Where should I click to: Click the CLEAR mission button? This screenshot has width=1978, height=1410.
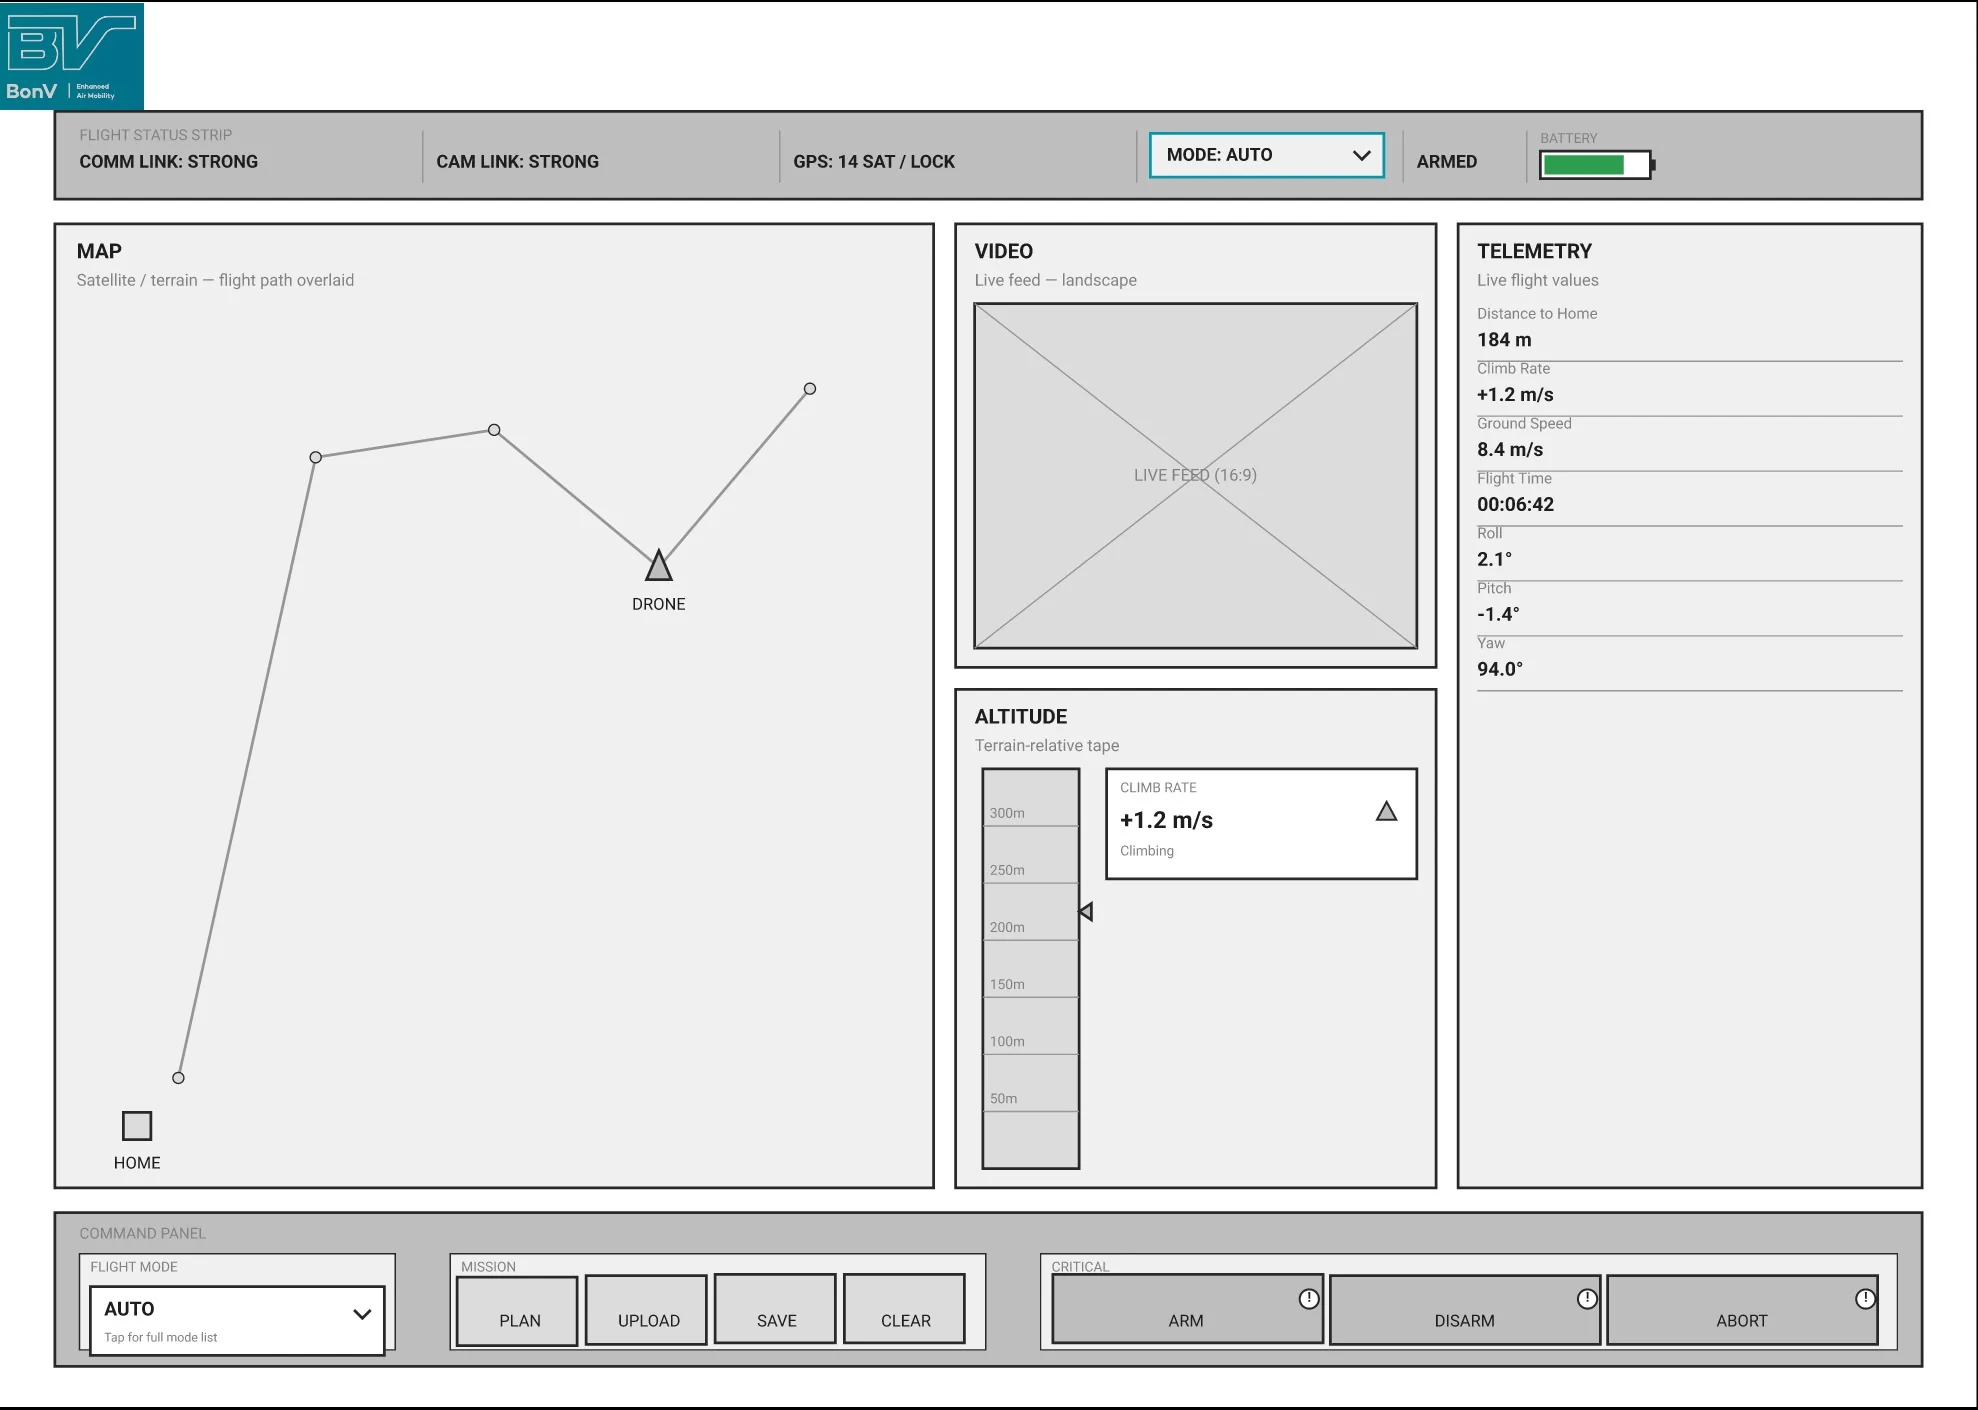coord(904,1308)
